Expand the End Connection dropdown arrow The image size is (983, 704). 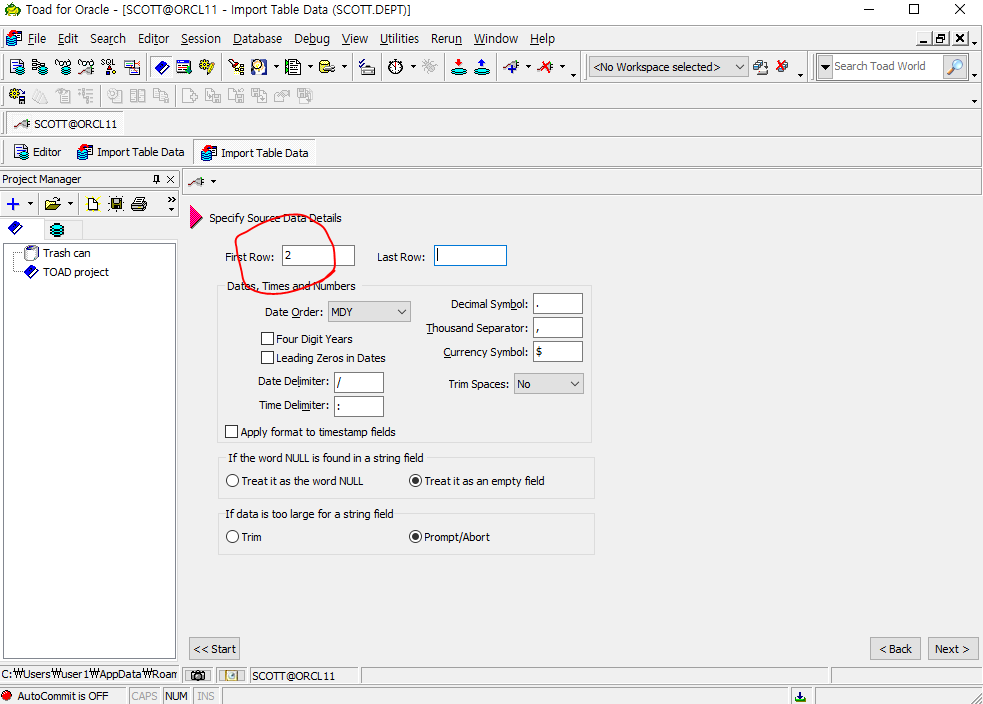562,66
